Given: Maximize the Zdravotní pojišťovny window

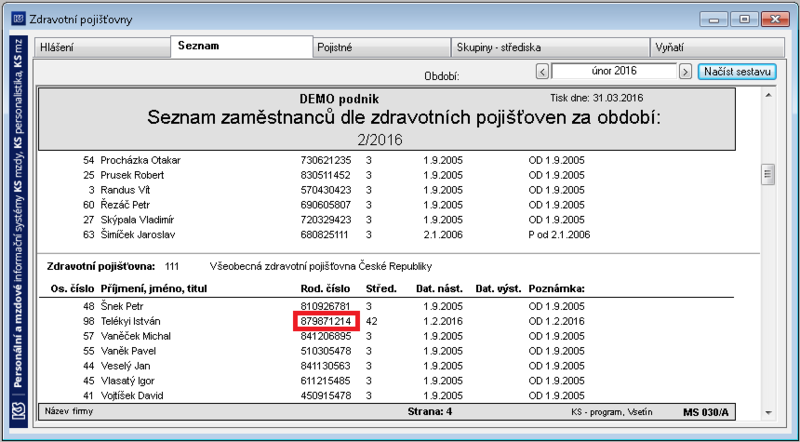Looking at the screenshot, I should (744, 19).
